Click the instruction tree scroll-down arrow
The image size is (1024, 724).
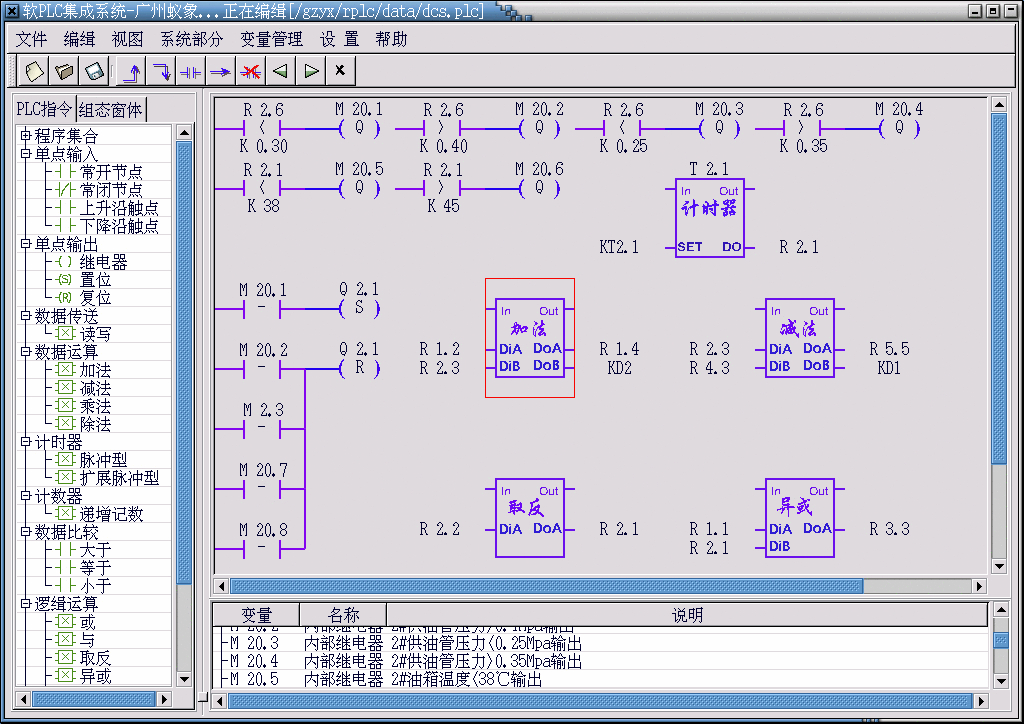[184, 680]
